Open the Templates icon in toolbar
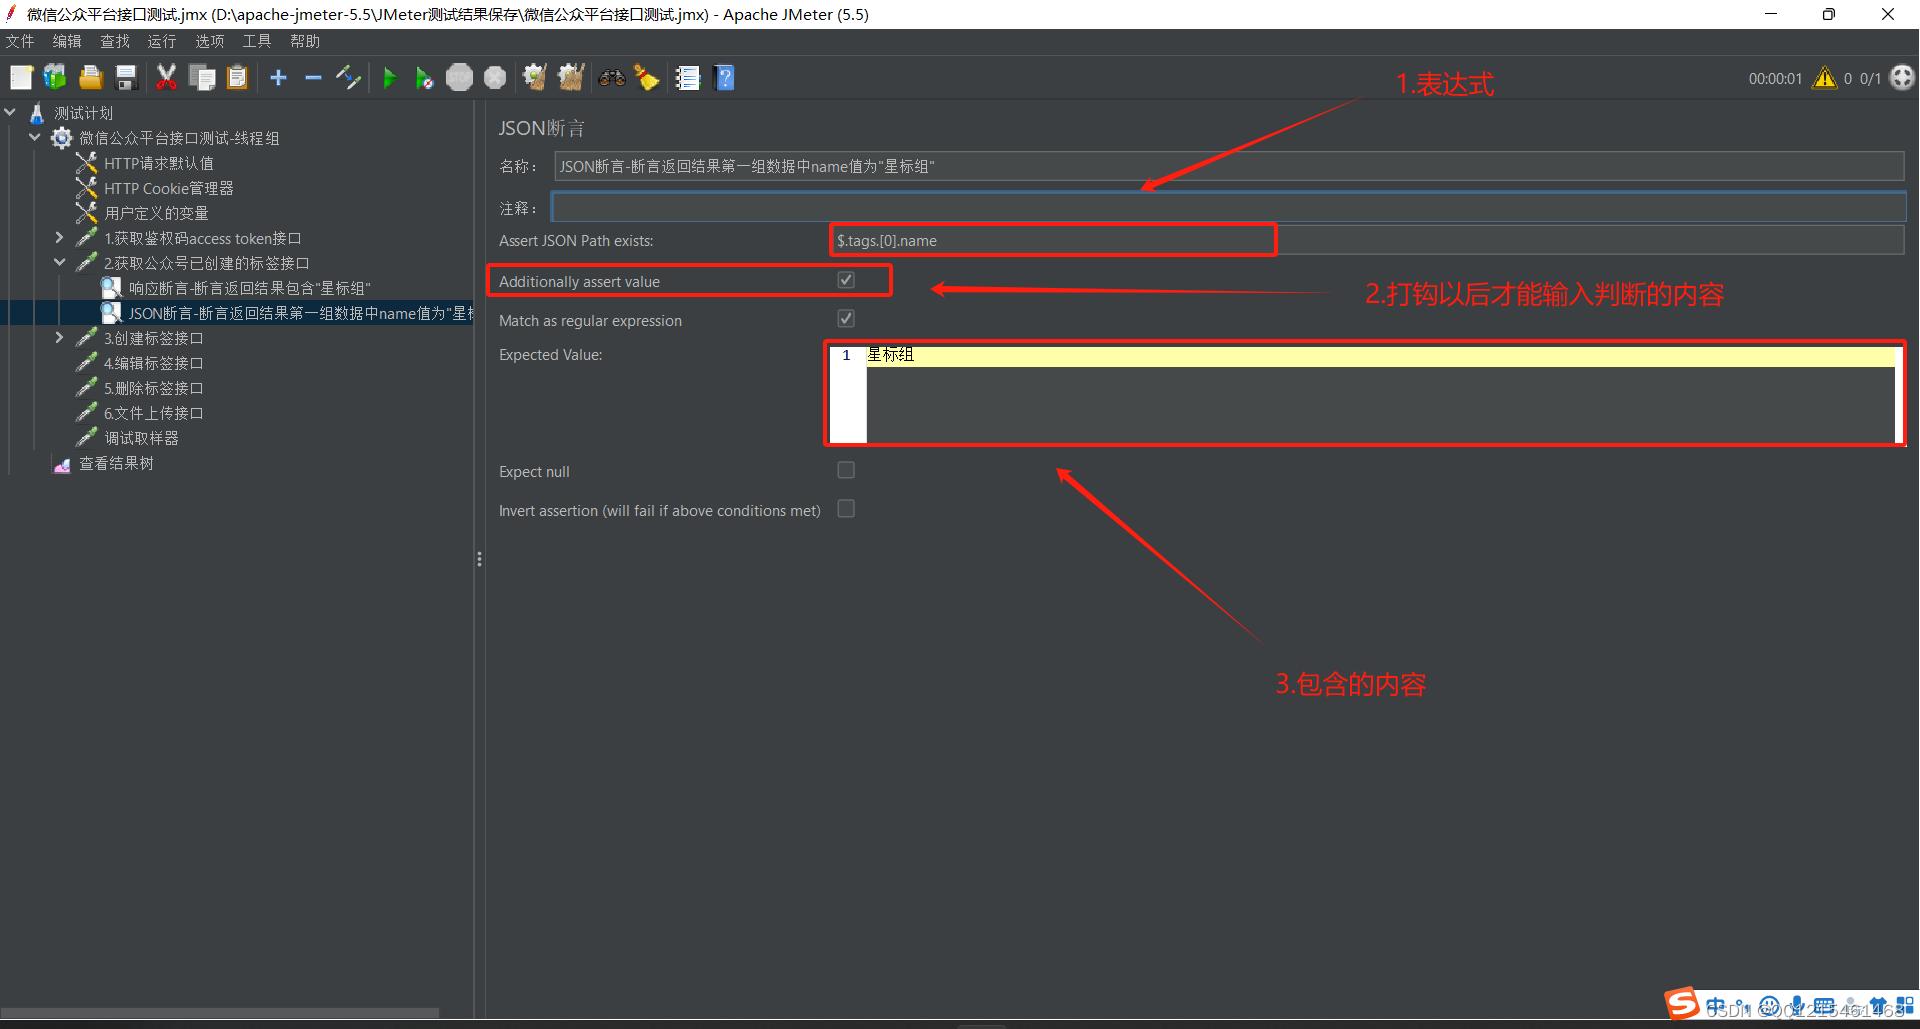The height and width of the screenshot is (1029, 1920). [55, 78]
